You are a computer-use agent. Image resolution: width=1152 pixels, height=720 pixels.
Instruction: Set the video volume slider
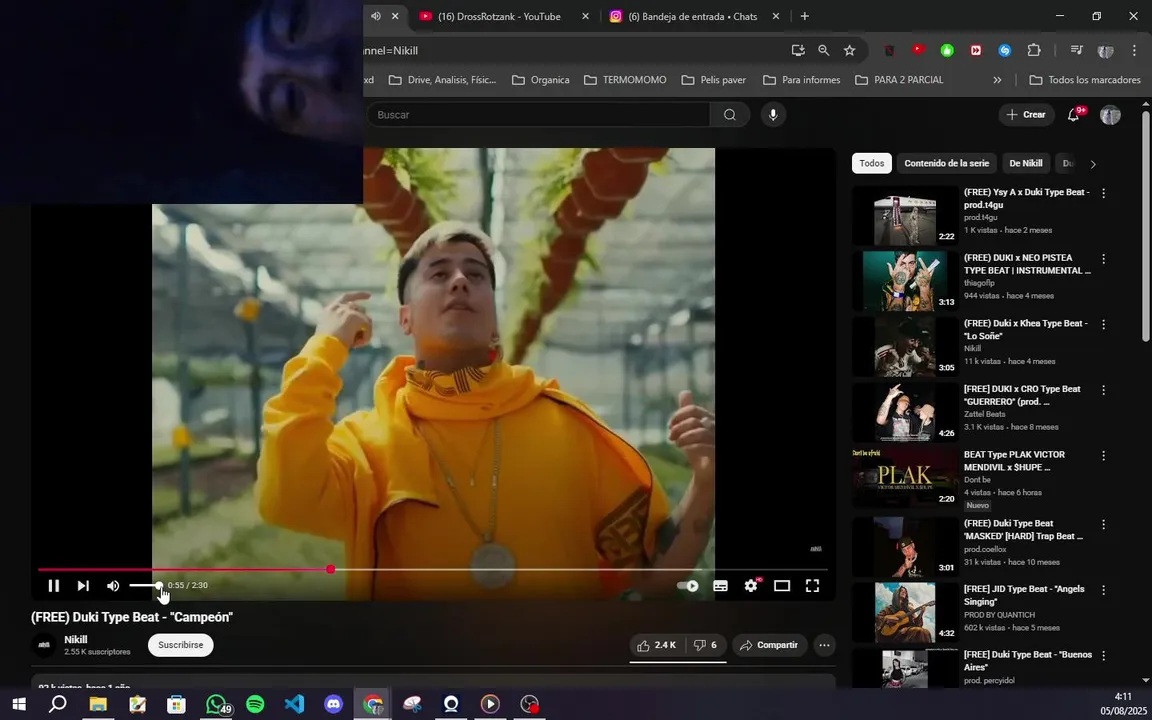click(145, 586)
